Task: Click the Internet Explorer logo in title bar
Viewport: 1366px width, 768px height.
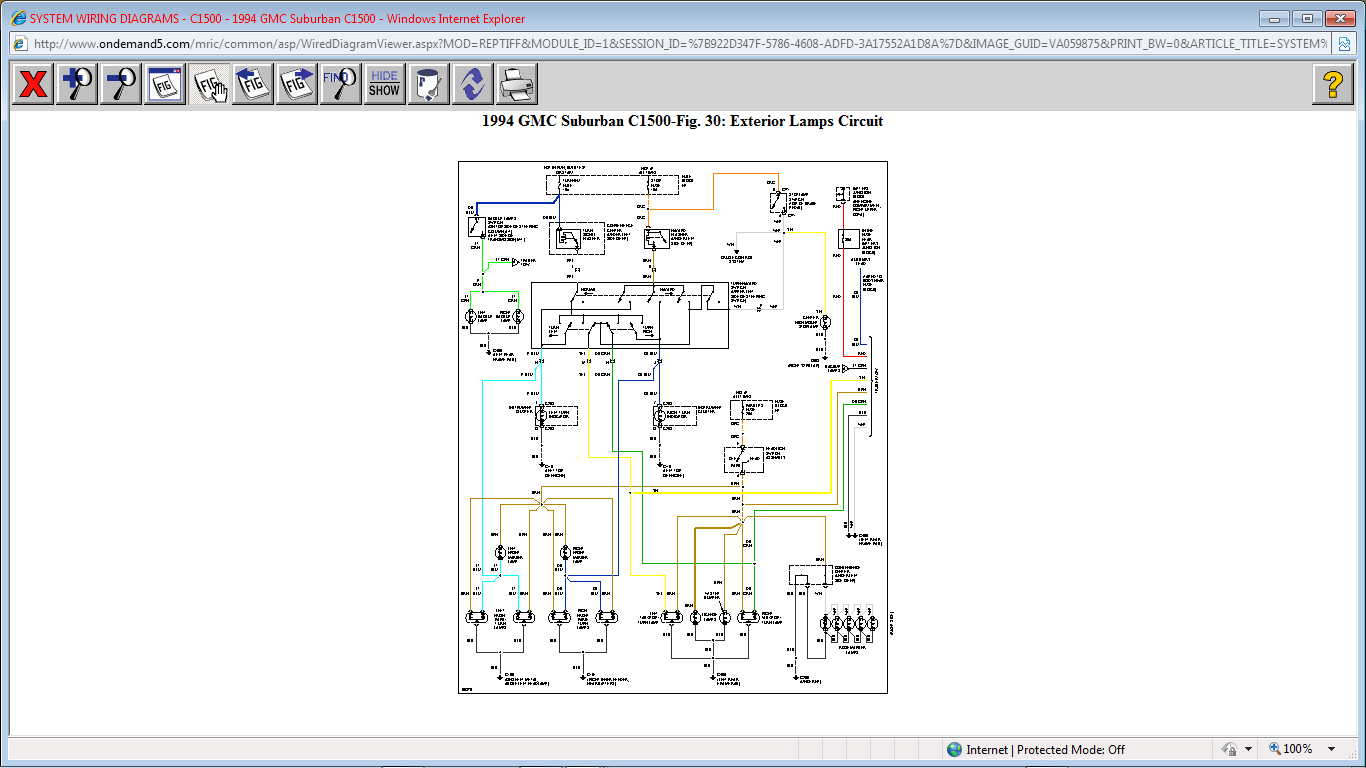Action: [x=19, y=18]
